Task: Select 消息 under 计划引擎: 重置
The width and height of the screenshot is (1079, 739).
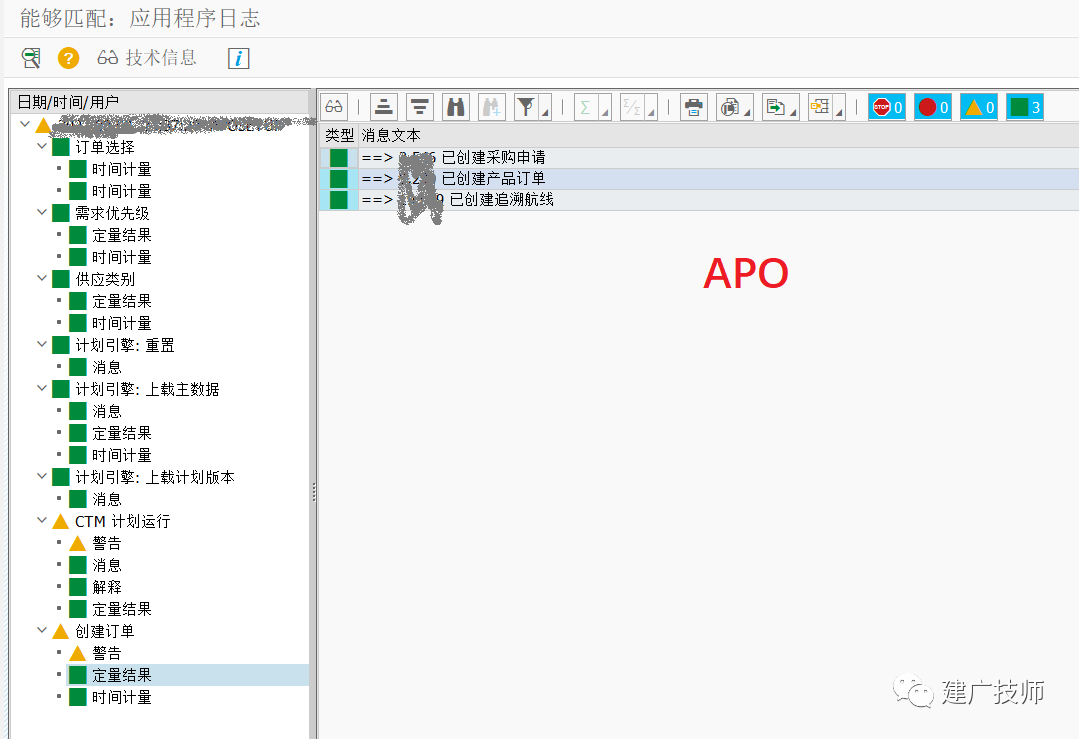Action: (x=107, y=367)
